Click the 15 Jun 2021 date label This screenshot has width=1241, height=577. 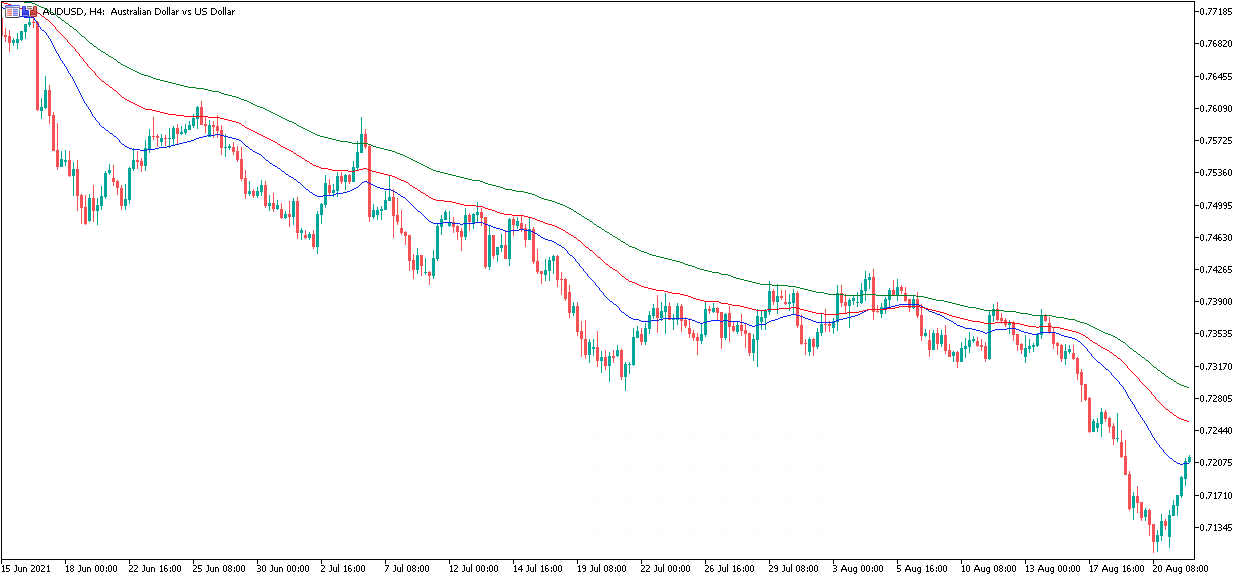[26, 568]
